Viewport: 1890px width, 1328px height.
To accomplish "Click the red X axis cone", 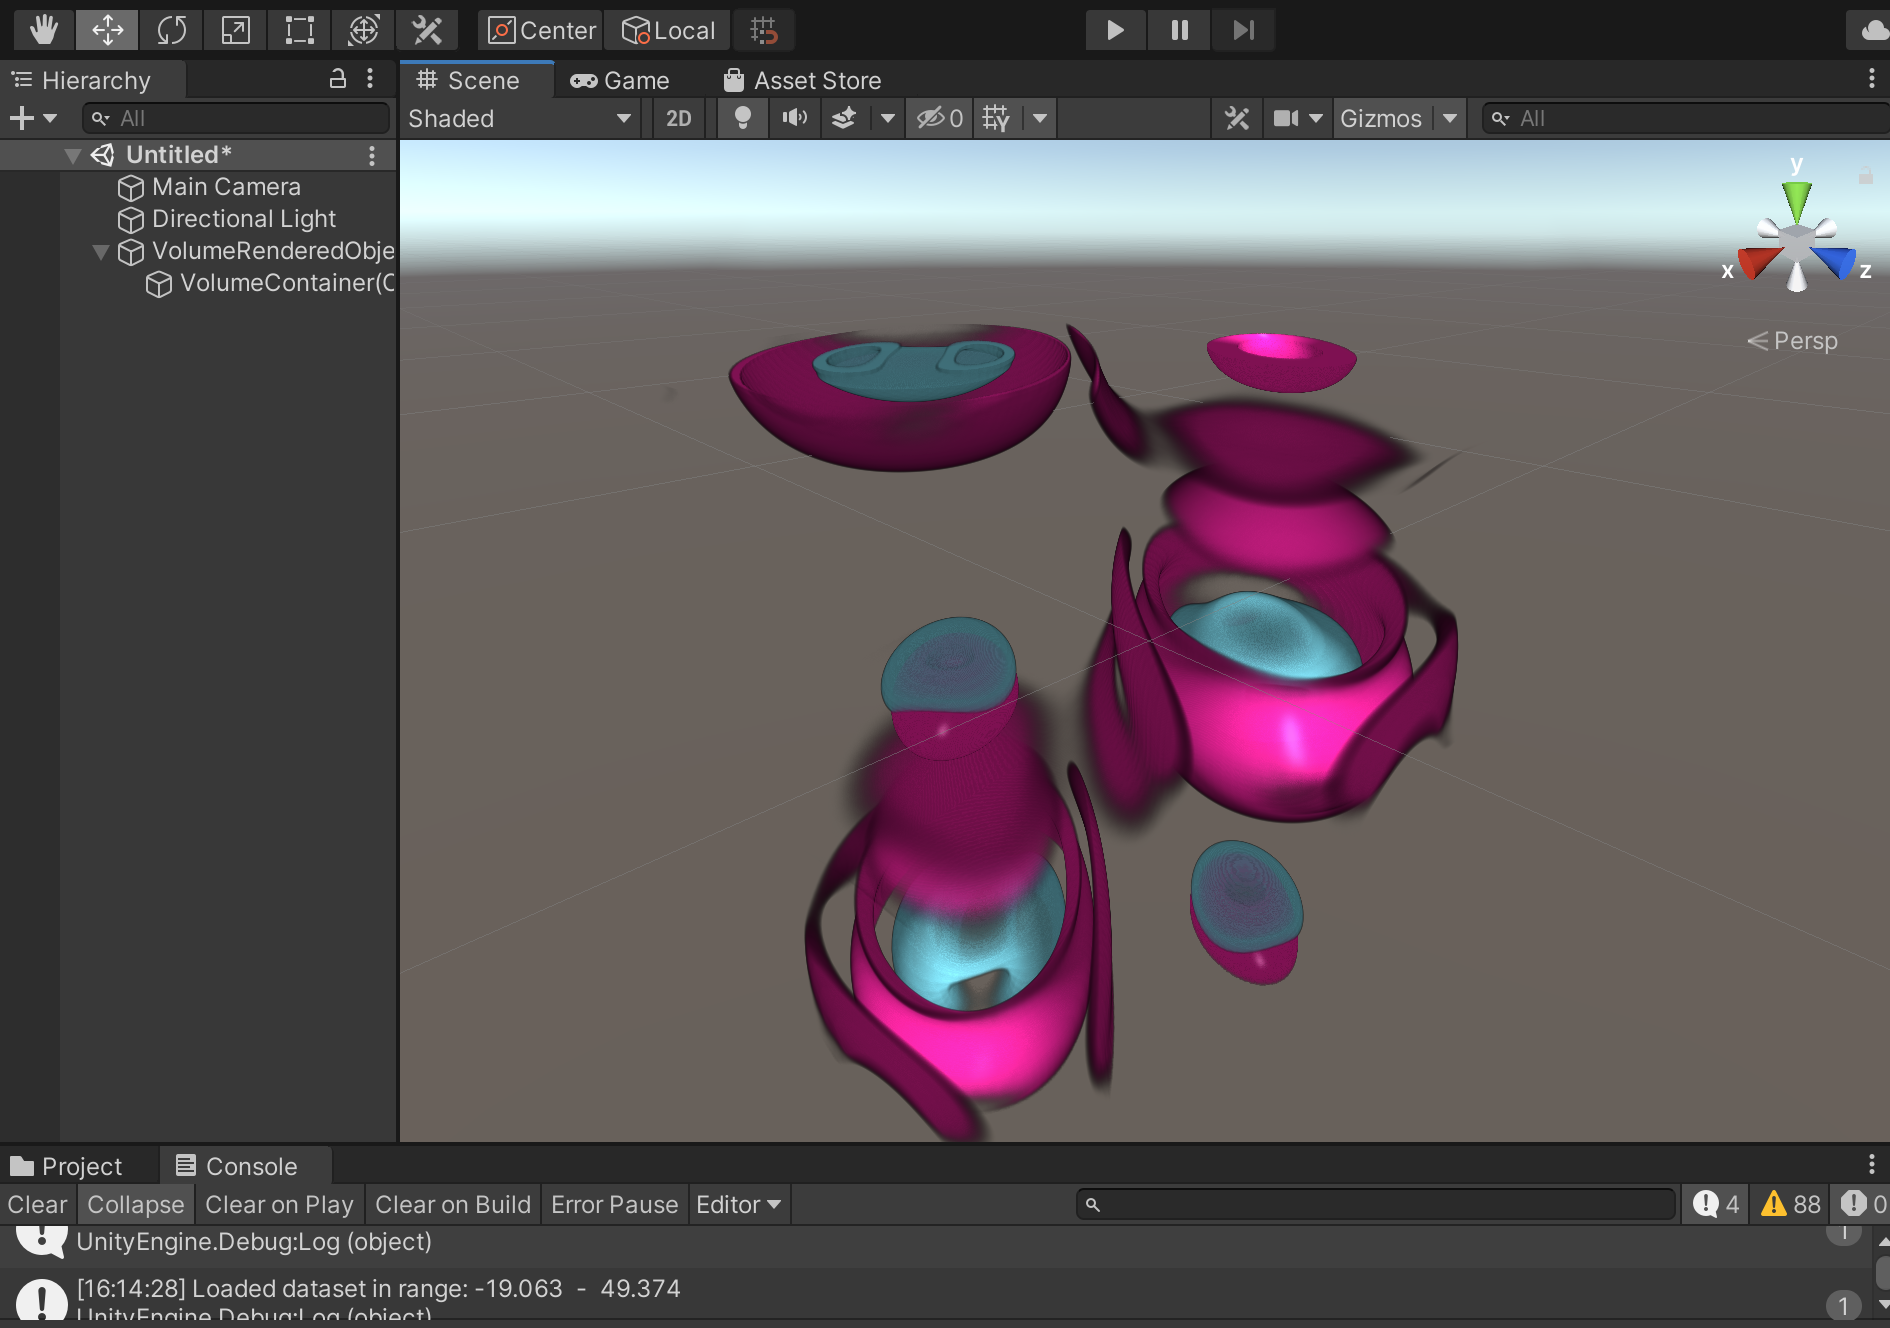I will point(1758,264).
